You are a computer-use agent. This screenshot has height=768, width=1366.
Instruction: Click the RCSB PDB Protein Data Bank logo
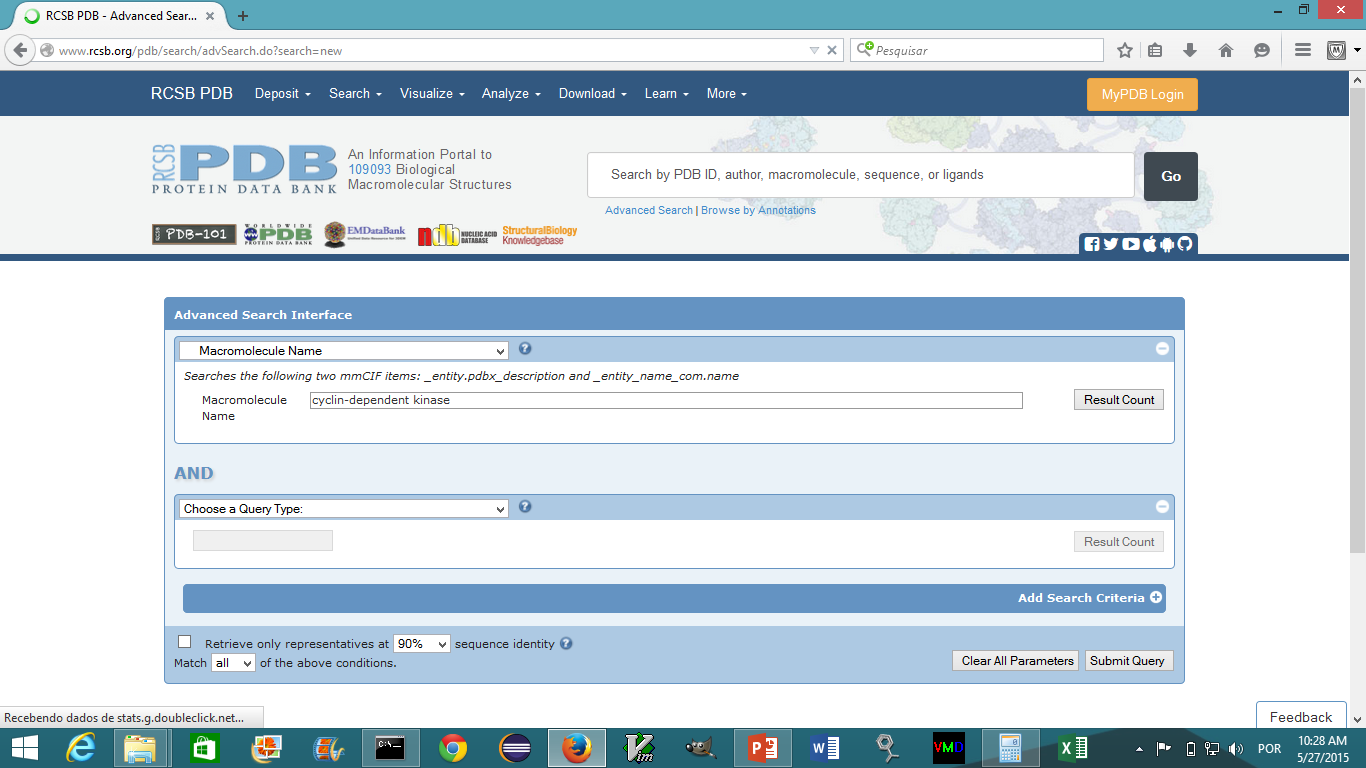click(244, 169)
